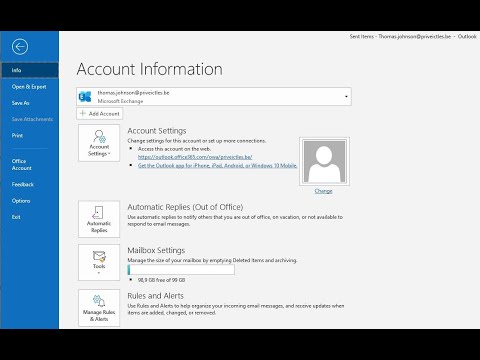
Task: Select the Info menu item
Action: [x=30, y=70]
